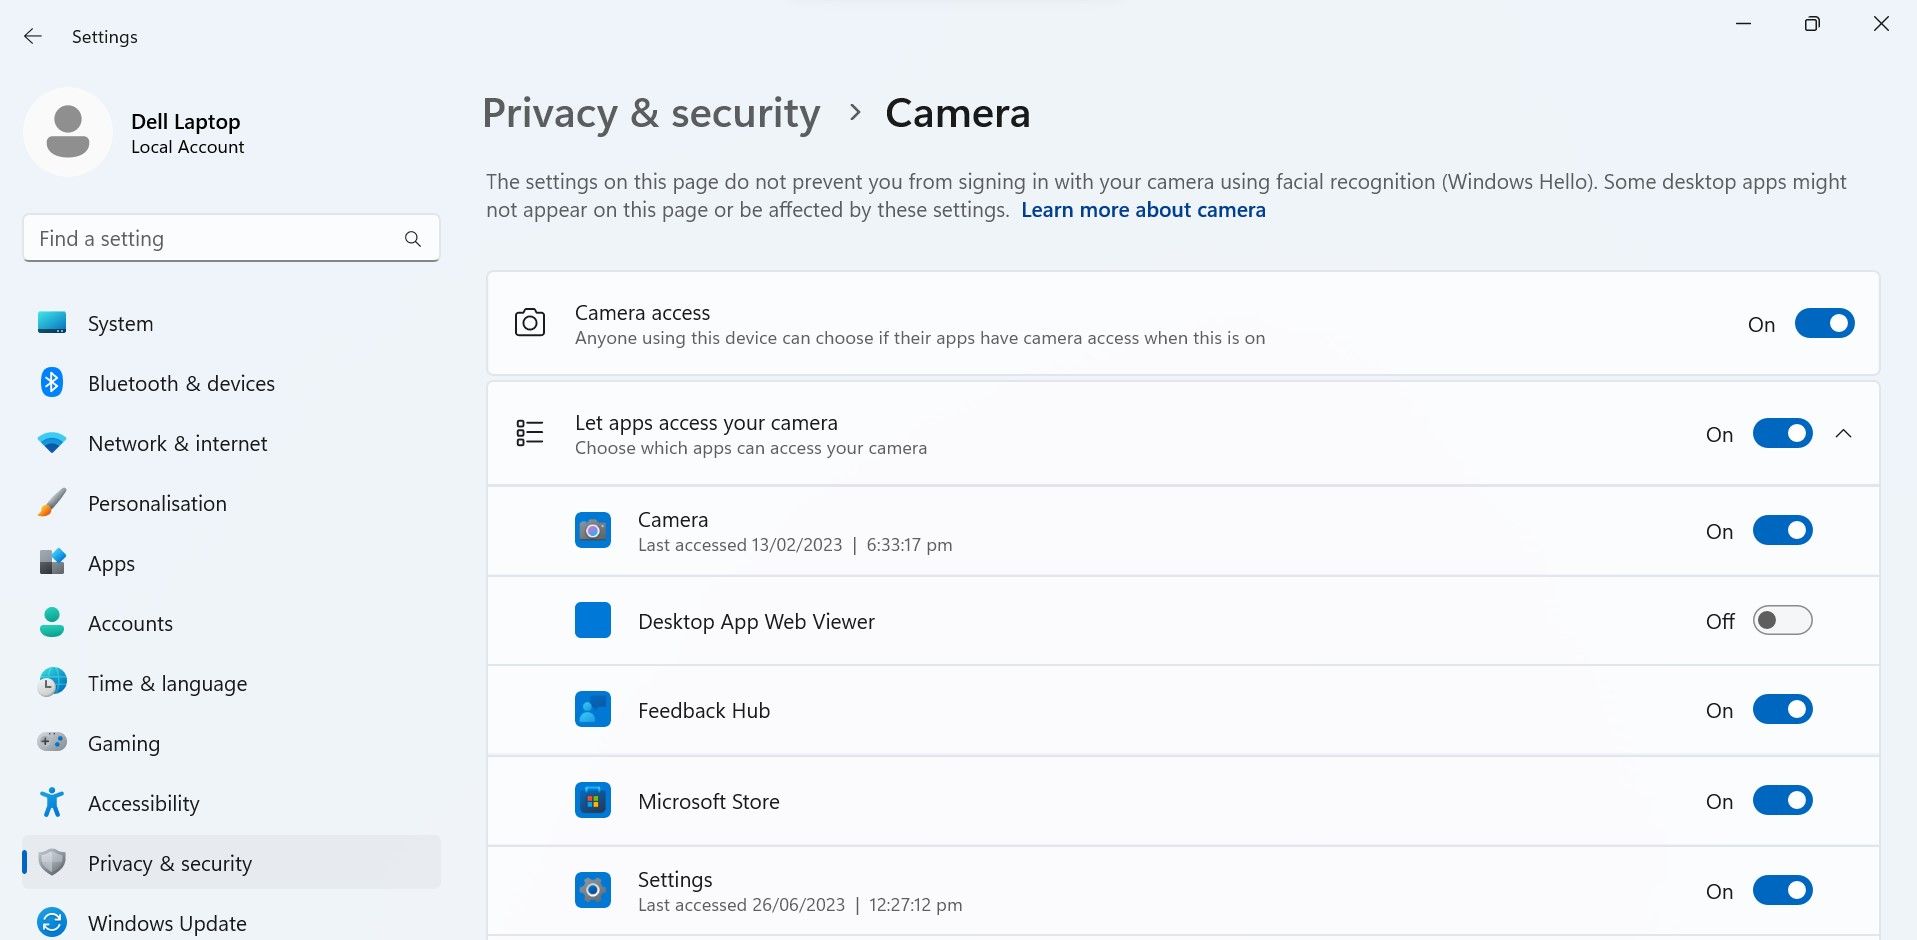Select the Accounts menu item
Viewport: 1917px width, 940px height.
click(x=130, y=623)
